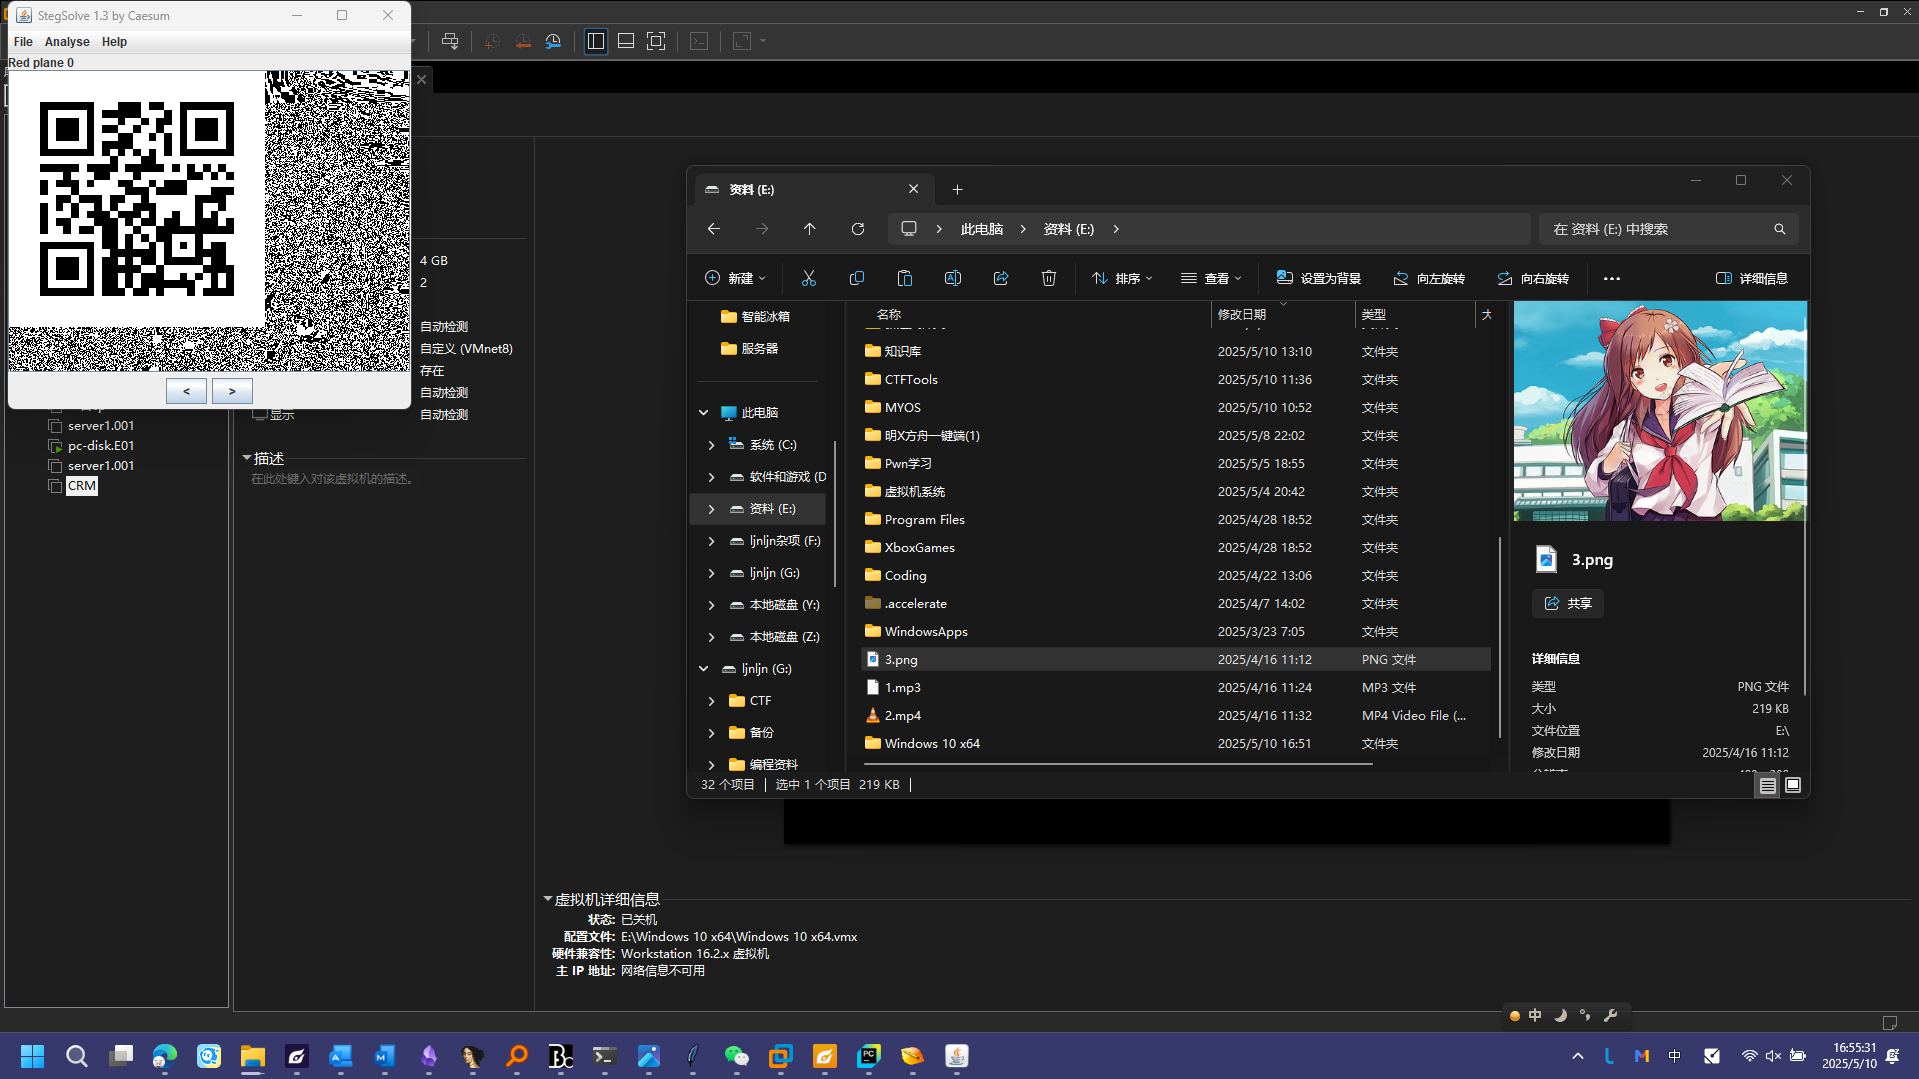This screenshot has height=1079, width=1919.
Task: Switch to details list view icon
Action: click(1768, 785)
